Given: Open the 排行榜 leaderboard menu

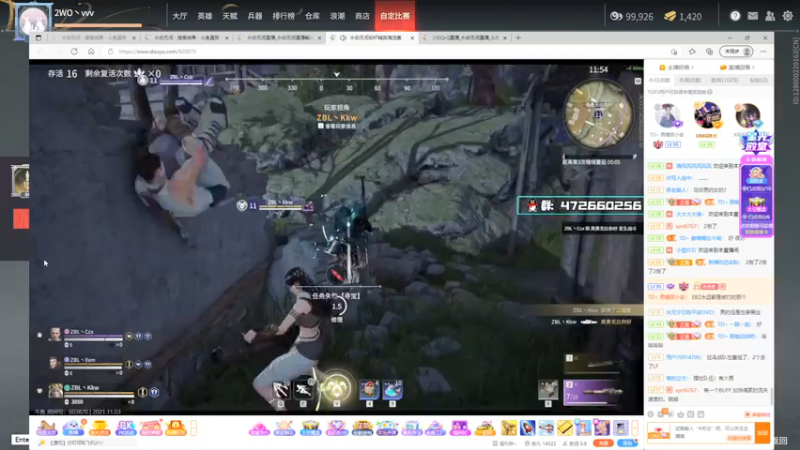Looking at the screenshot, I should [283, 16].
